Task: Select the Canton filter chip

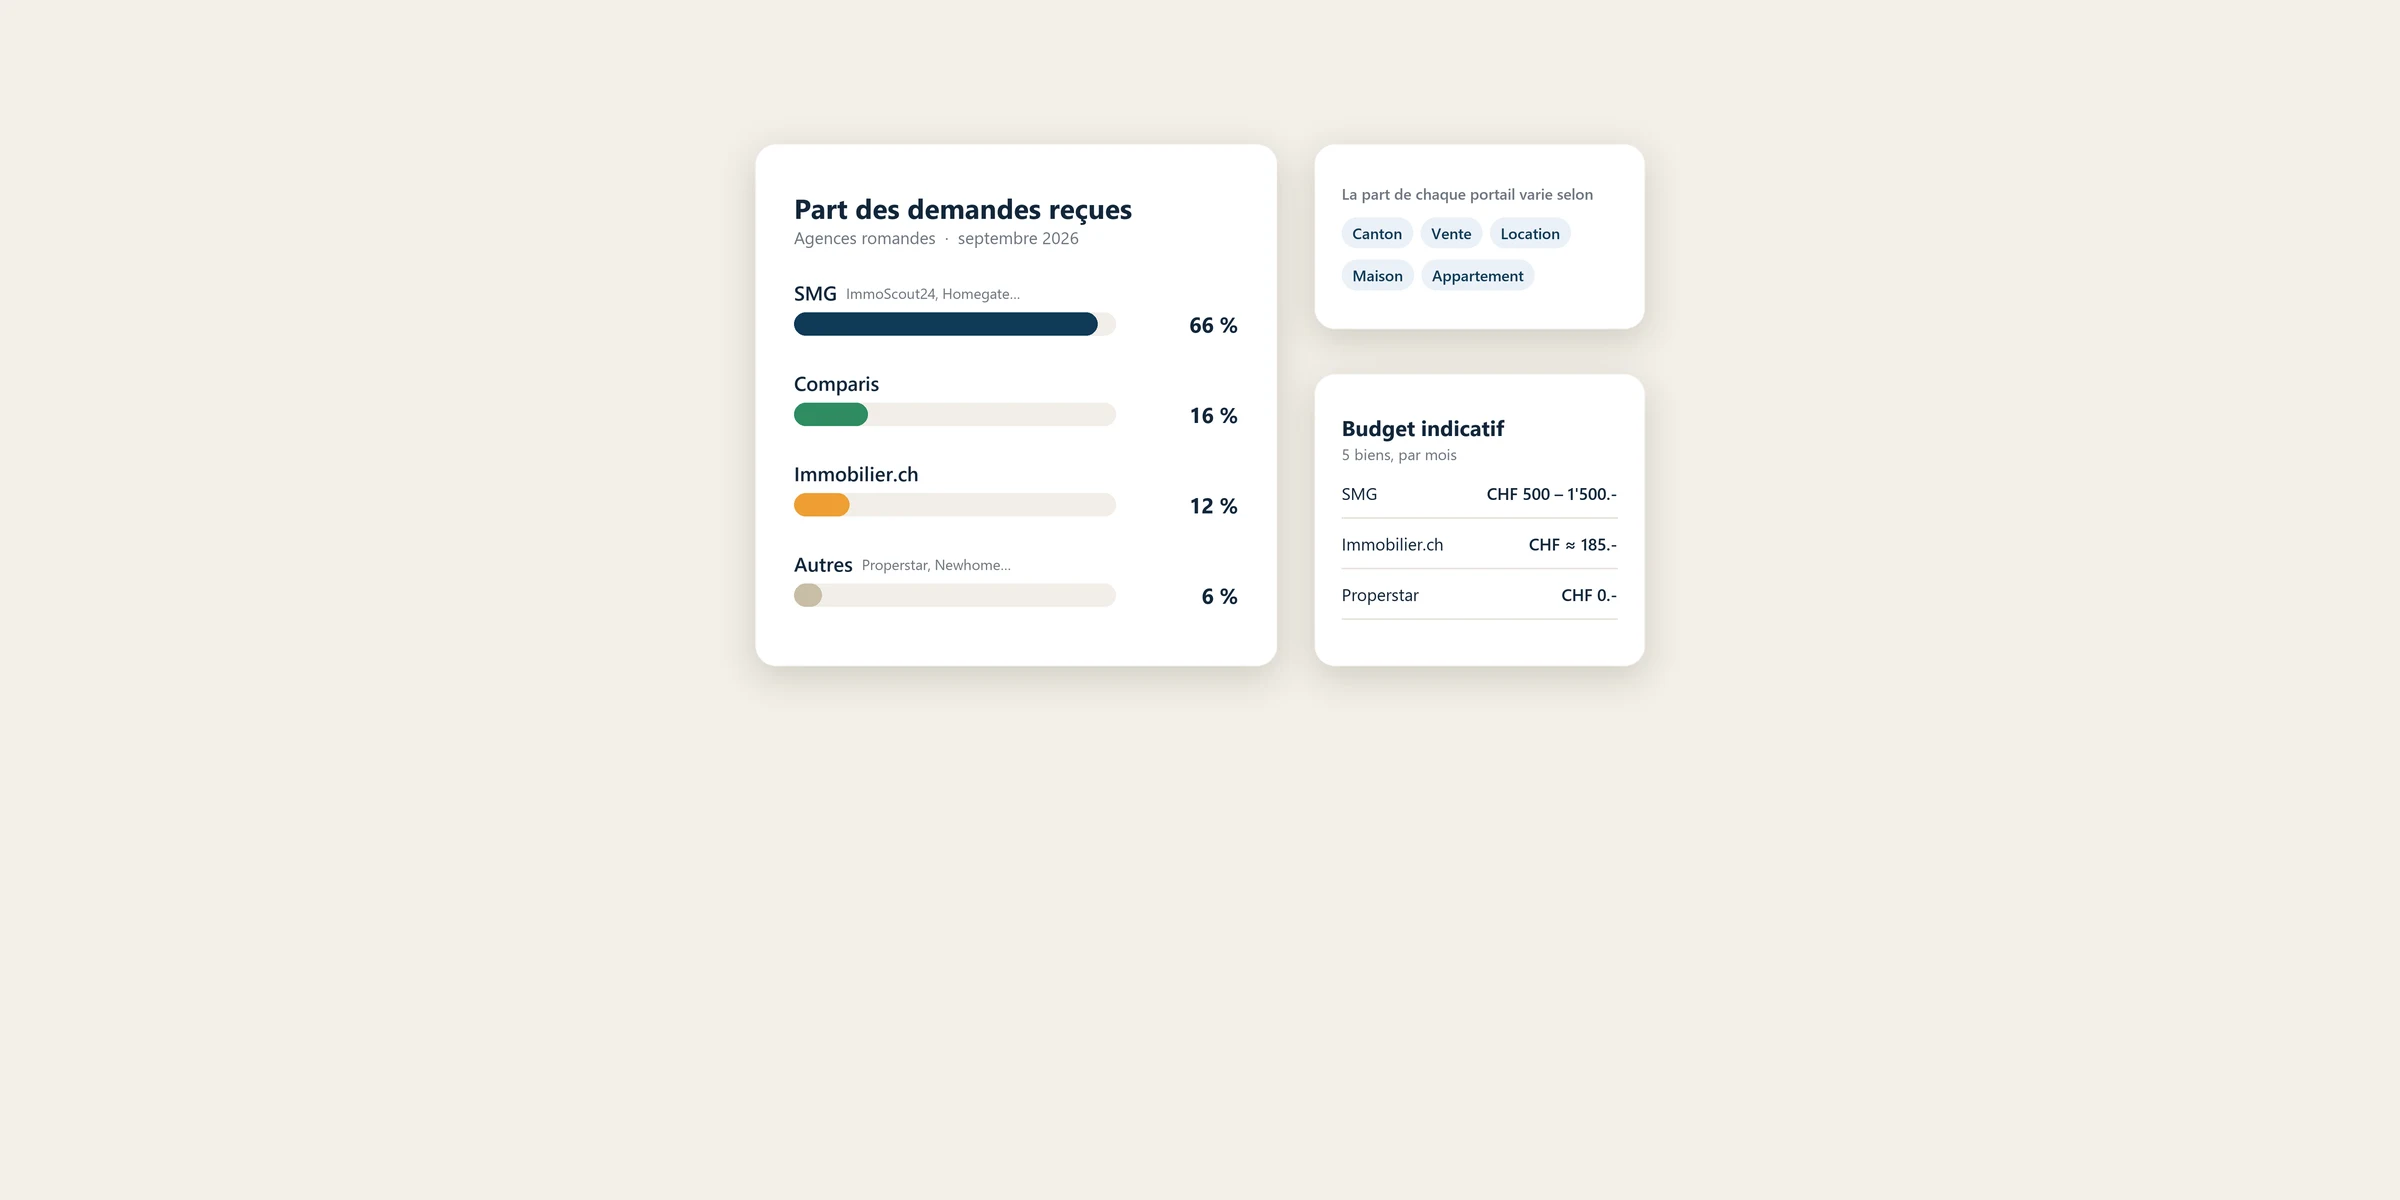Action: 1377,234
